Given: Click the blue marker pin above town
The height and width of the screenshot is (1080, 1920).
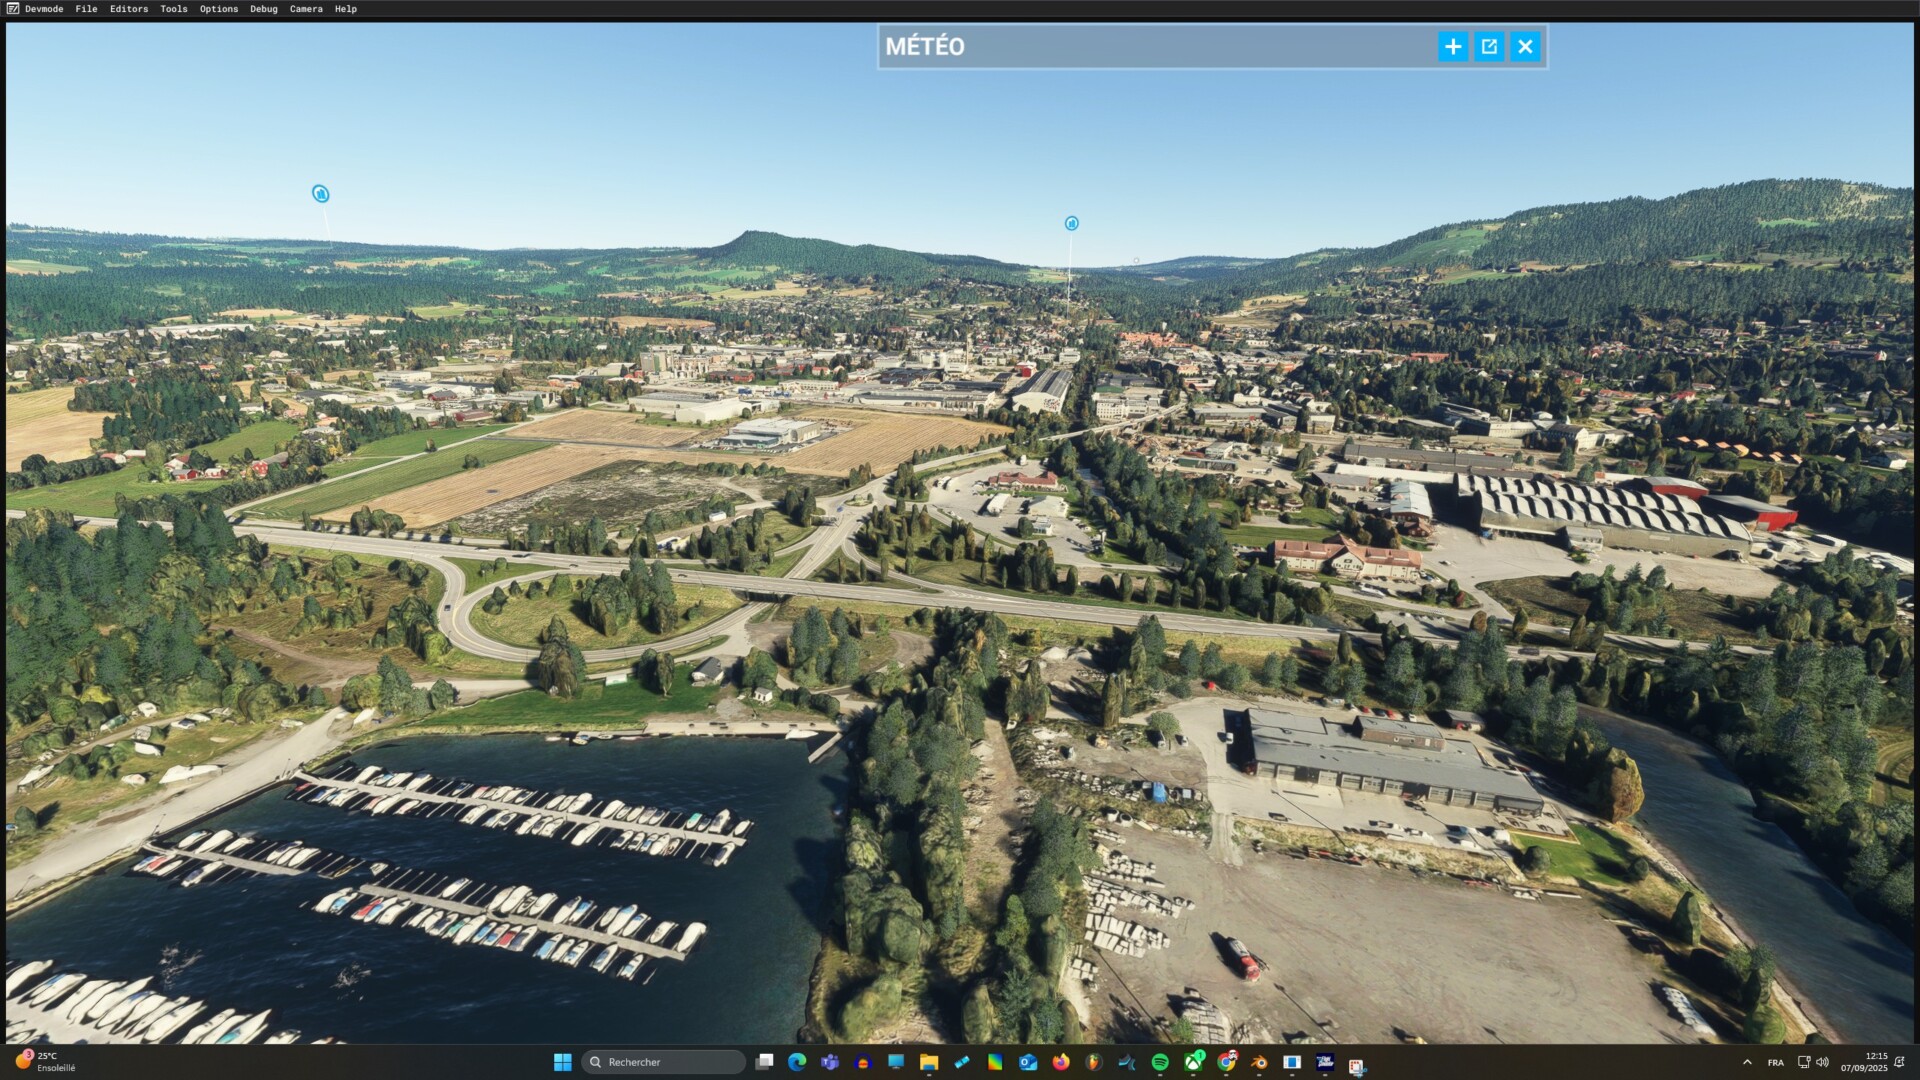Looking at the screenshot, I should 1071,223.
